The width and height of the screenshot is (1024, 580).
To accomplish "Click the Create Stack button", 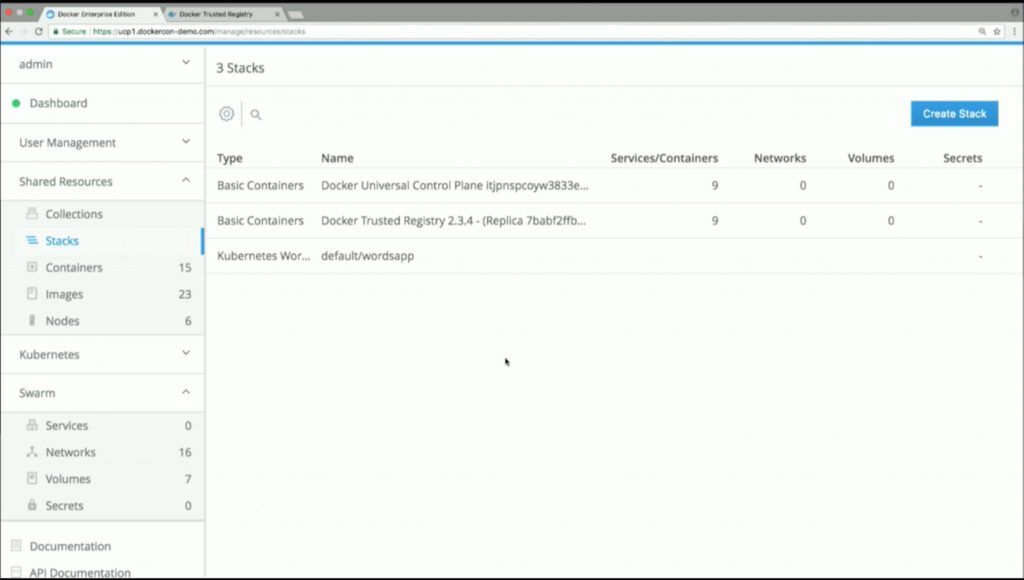I will pyautogui.click(x=954, y=114).
